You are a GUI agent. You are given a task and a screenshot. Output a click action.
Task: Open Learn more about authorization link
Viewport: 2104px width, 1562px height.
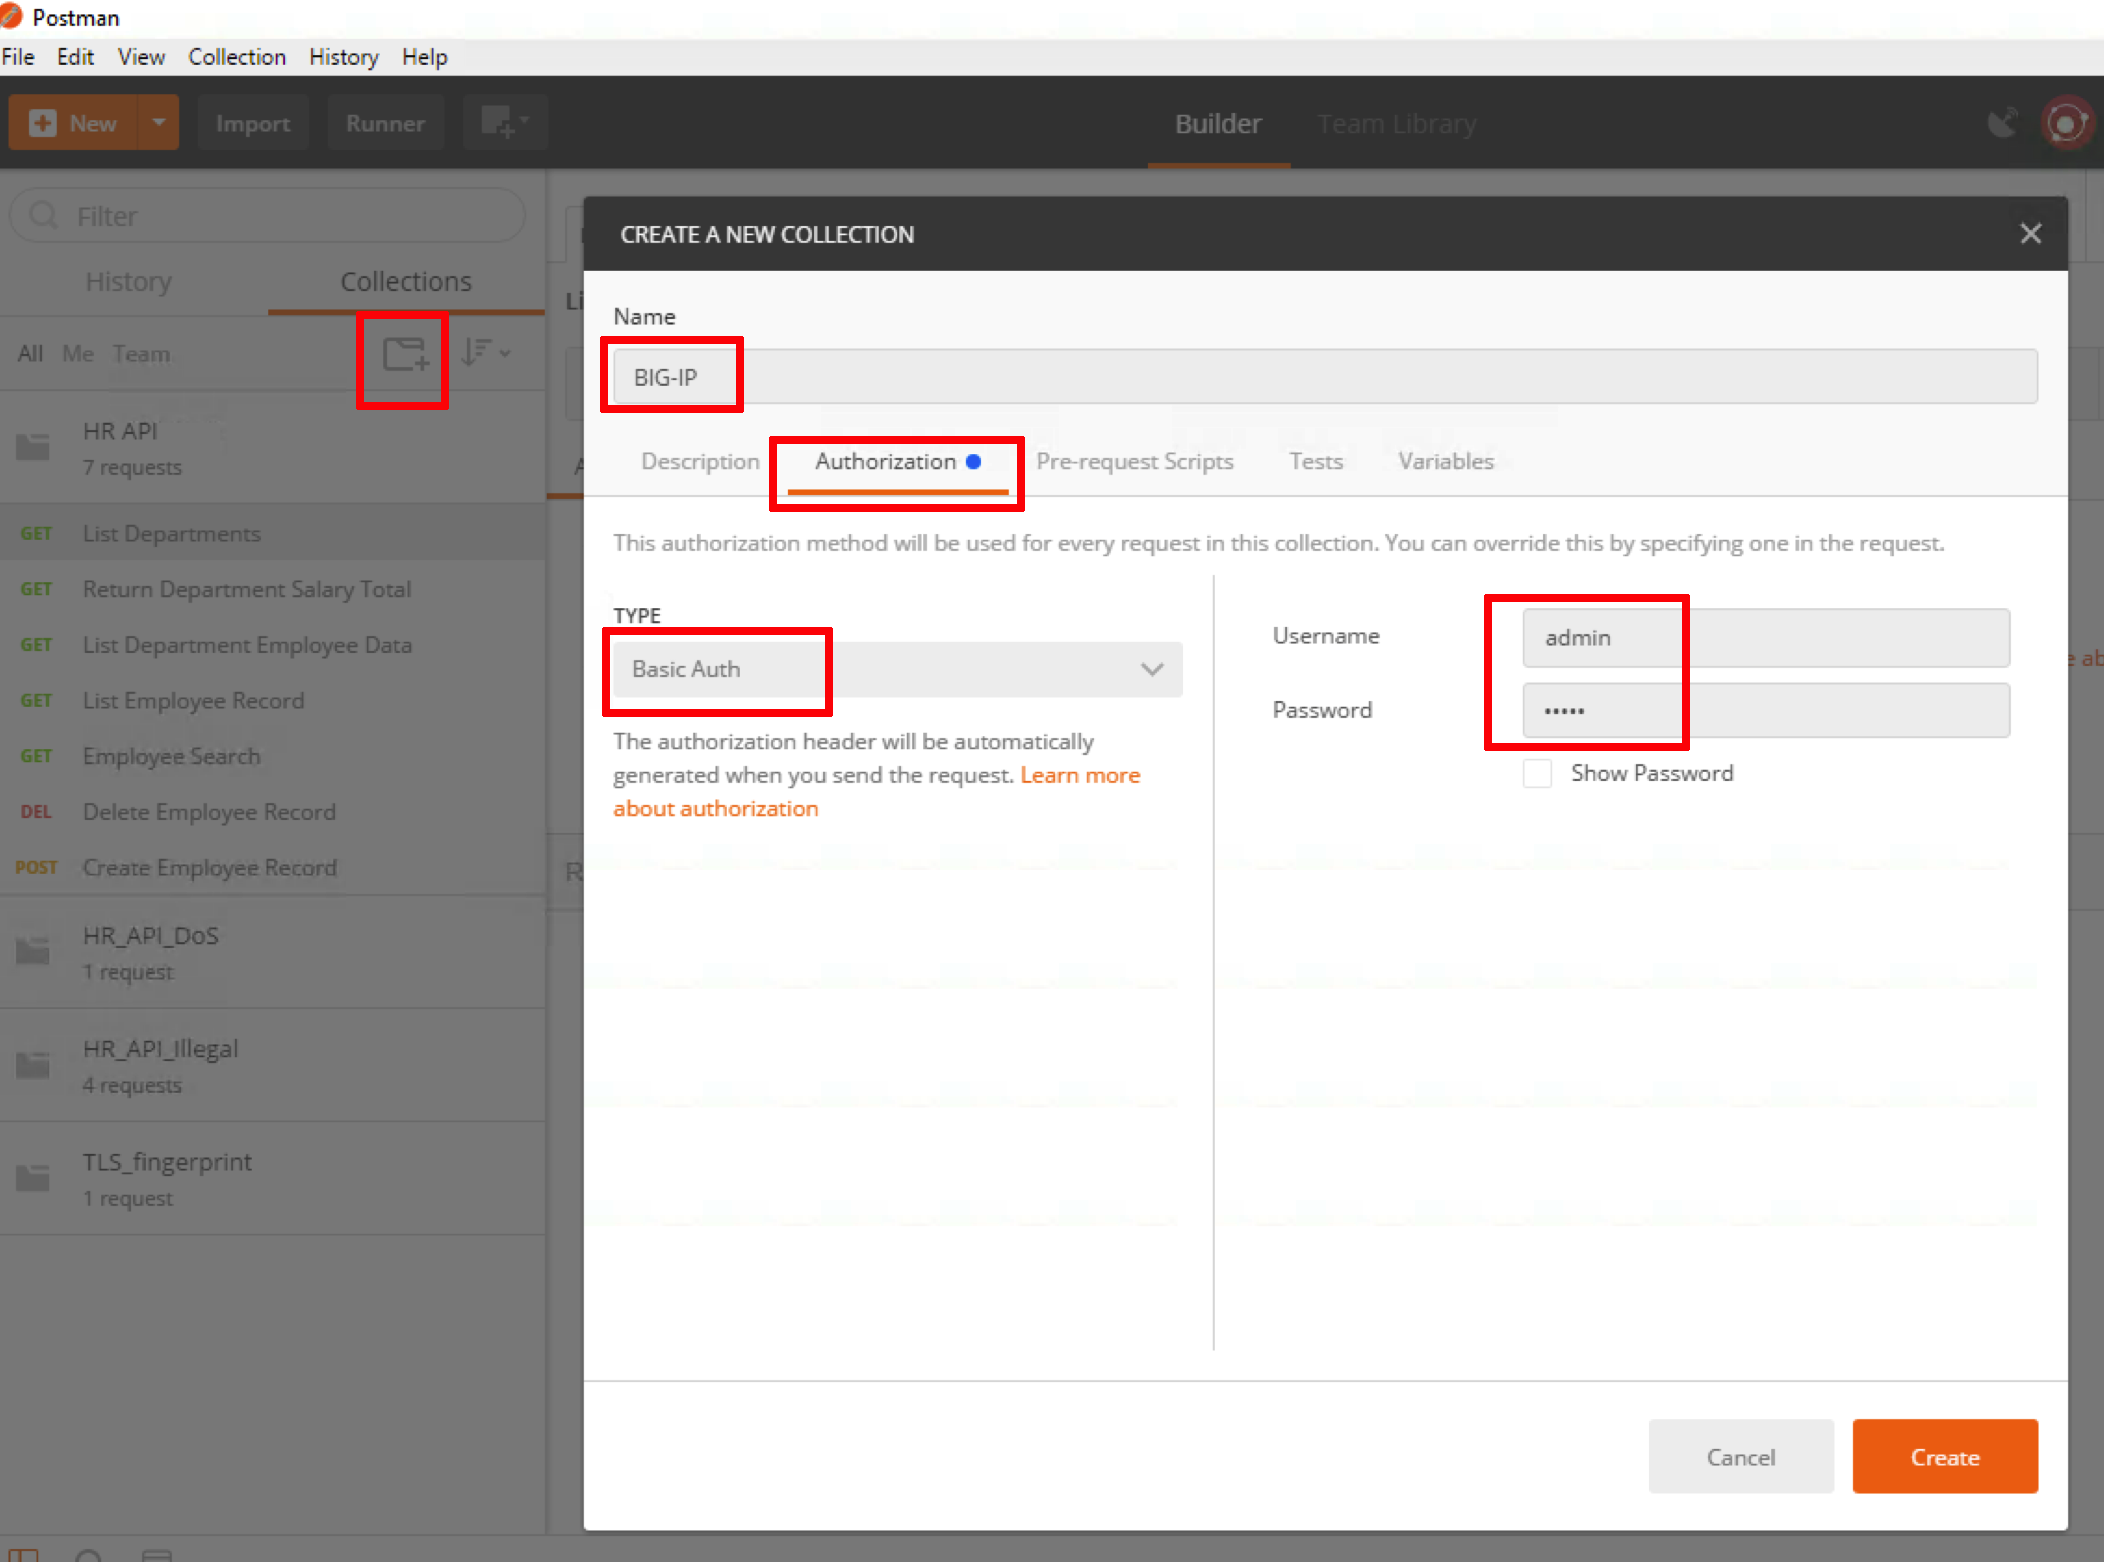pos(876,792)
